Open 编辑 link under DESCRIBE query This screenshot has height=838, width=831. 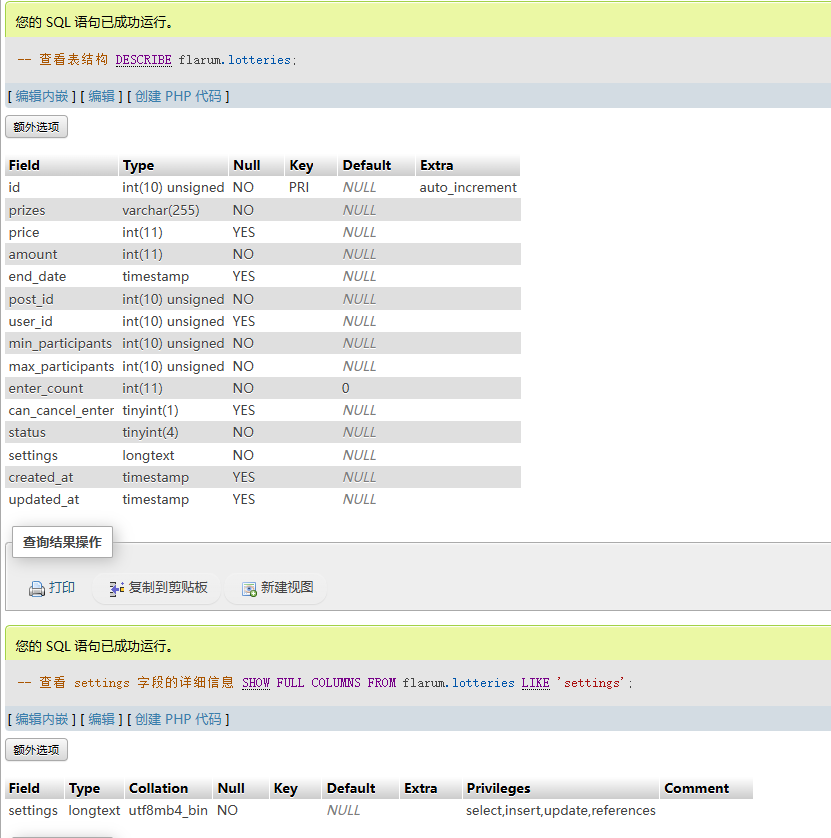pos(102,96)
